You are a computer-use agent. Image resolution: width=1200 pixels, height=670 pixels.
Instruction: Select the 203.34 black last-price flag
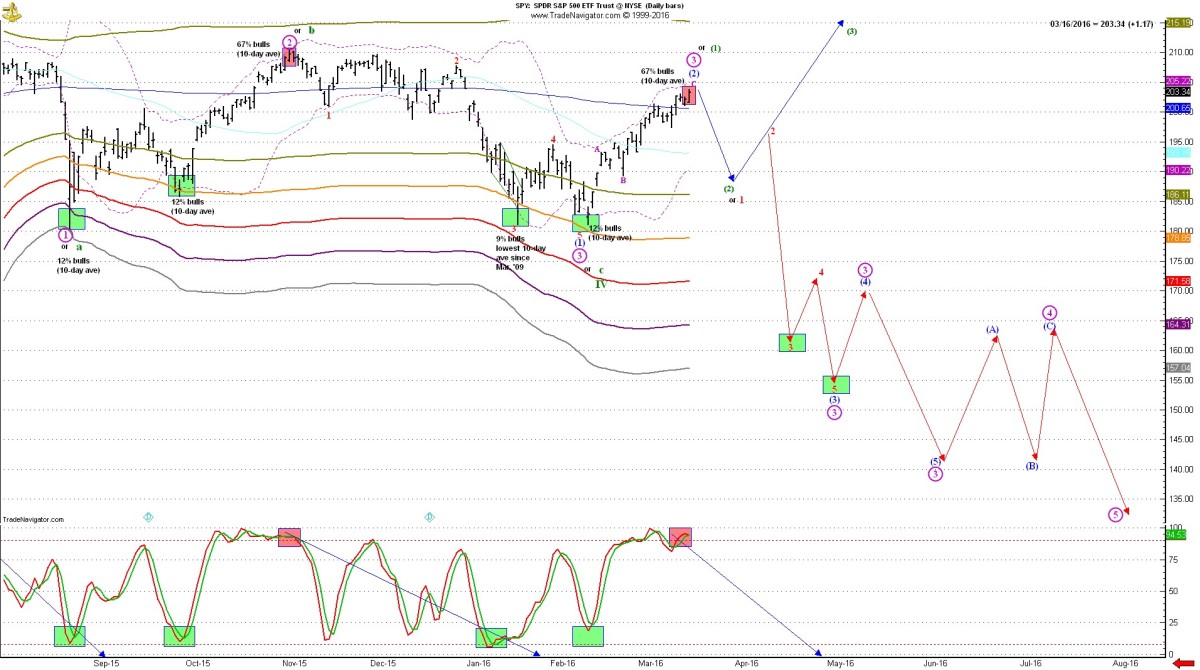click(x=1178, y=92)
